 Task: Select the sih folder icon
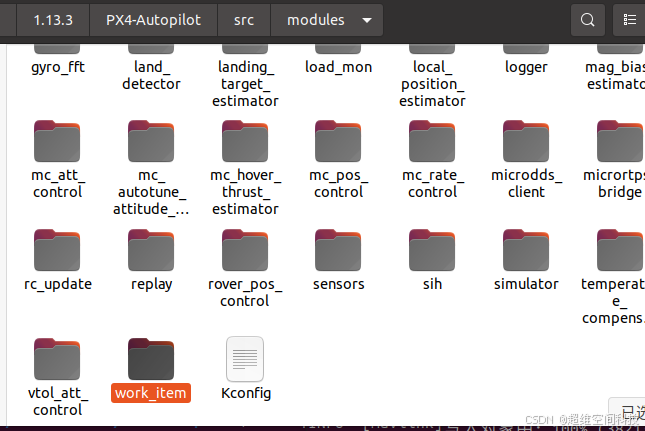[432, 250]
